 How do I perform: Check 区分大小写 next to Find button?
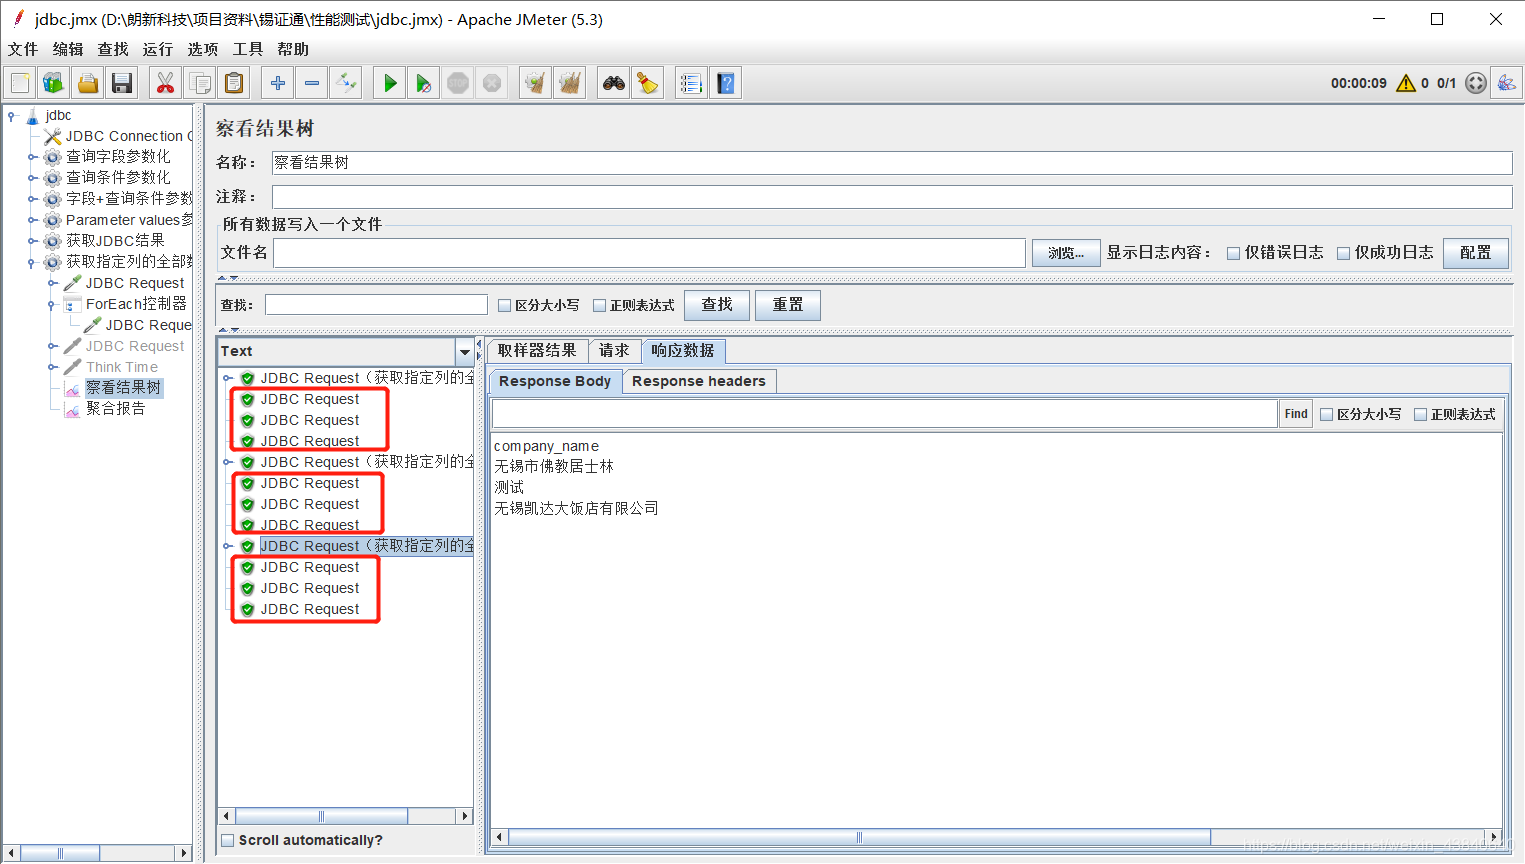(x=1326, y=414)
